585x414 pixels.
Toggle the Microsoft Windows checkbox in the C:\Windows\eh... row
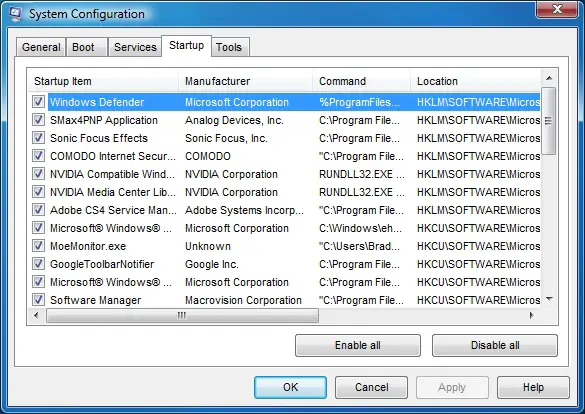click(x=38, y=228)
